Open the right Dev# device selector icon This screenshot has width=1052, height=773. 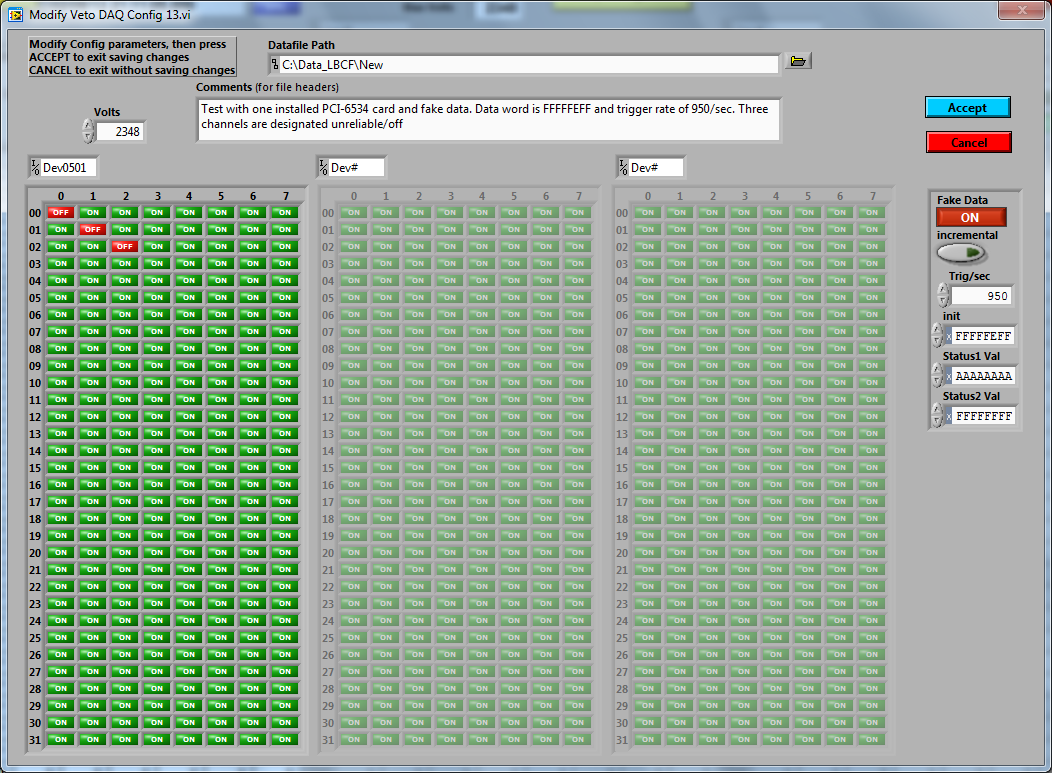623,168
